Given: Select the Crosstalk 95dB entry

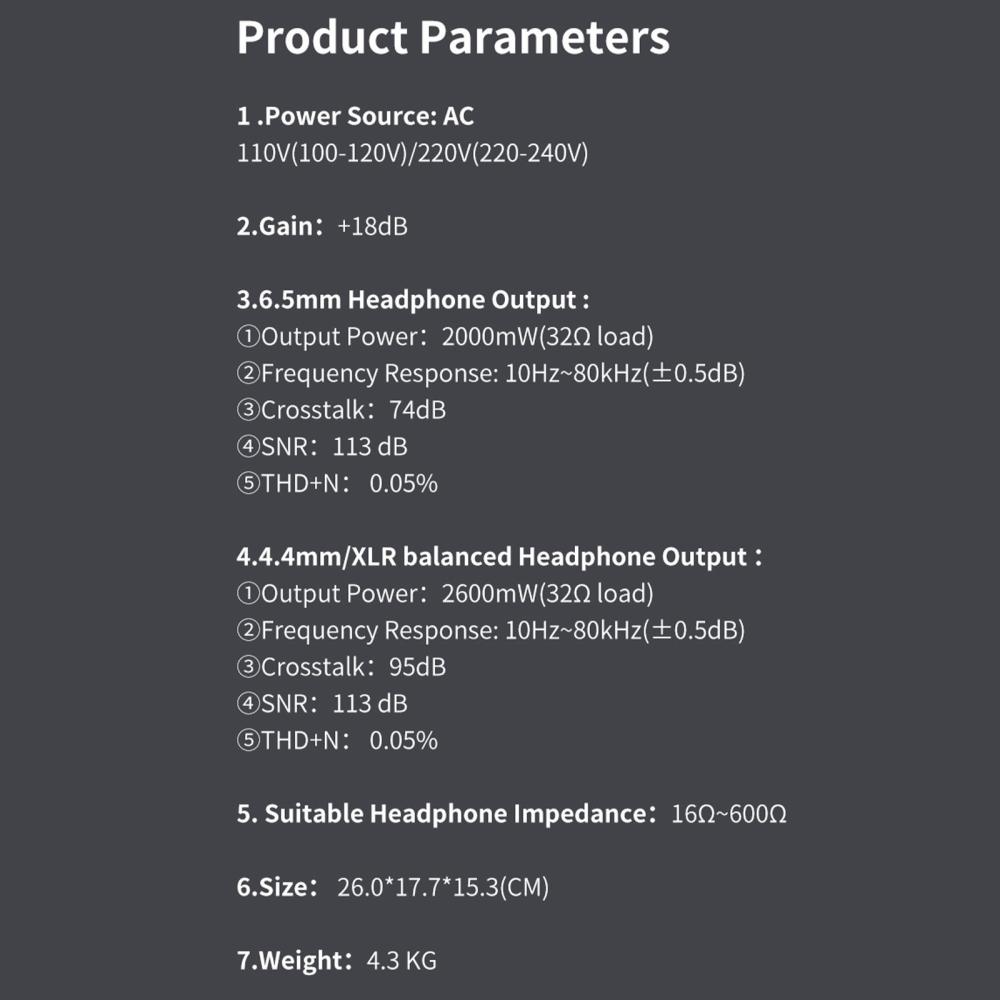Looking at the screenshot, I should click(341, 667).
